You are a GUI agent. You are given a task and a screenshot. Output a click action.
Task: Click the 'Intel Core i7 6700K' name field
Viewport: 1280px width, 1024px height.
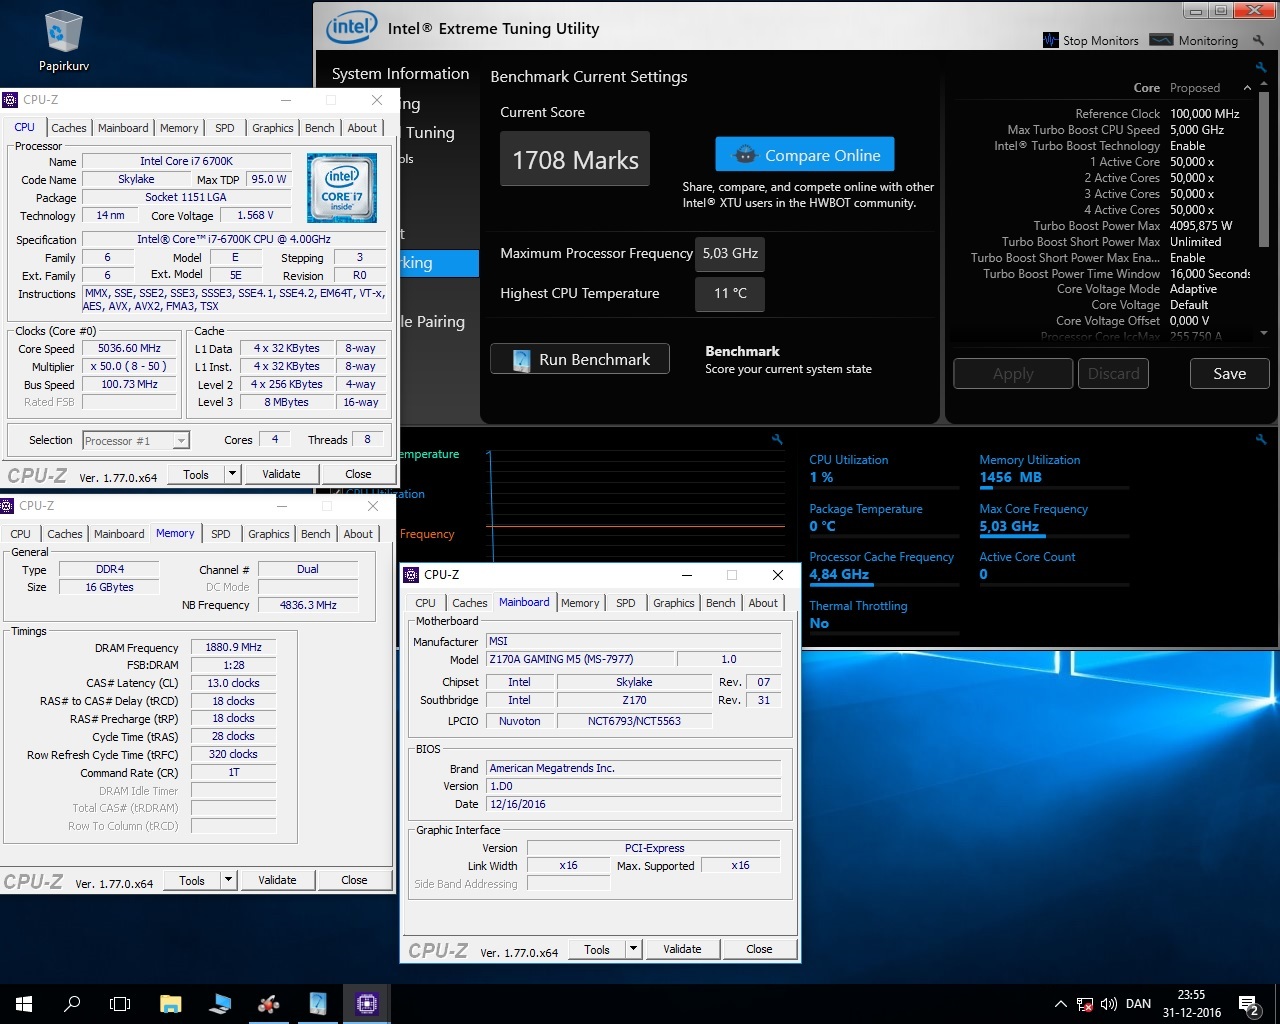[186, 161]
